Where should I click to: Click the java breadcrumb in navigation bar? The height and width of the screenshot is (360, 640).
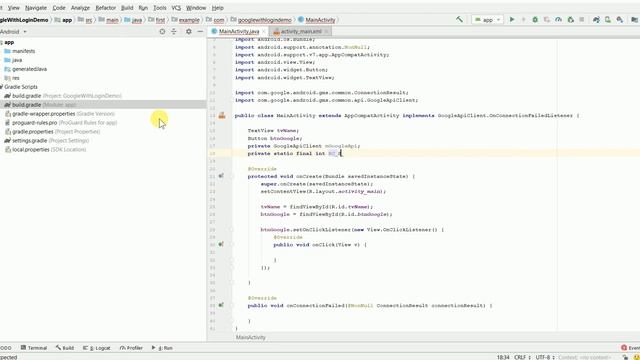[133, 20]
